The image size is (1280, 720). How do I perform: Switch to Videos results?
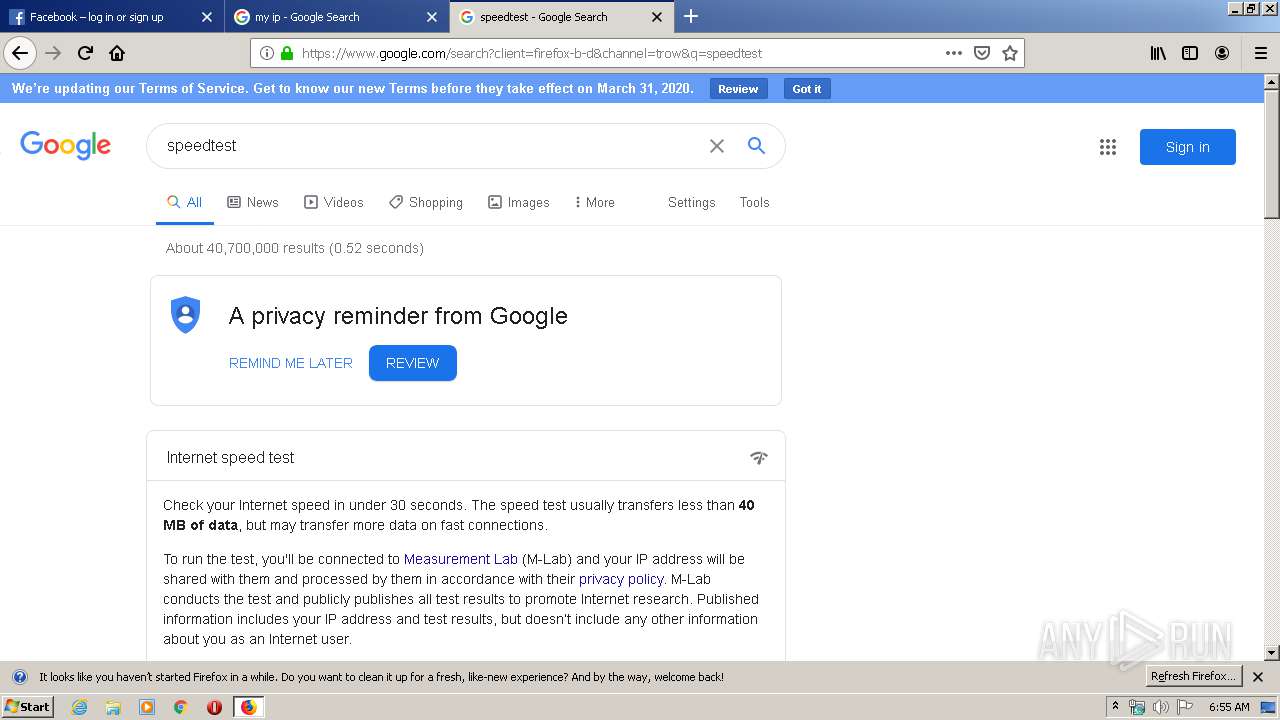[x=334, y=202]
